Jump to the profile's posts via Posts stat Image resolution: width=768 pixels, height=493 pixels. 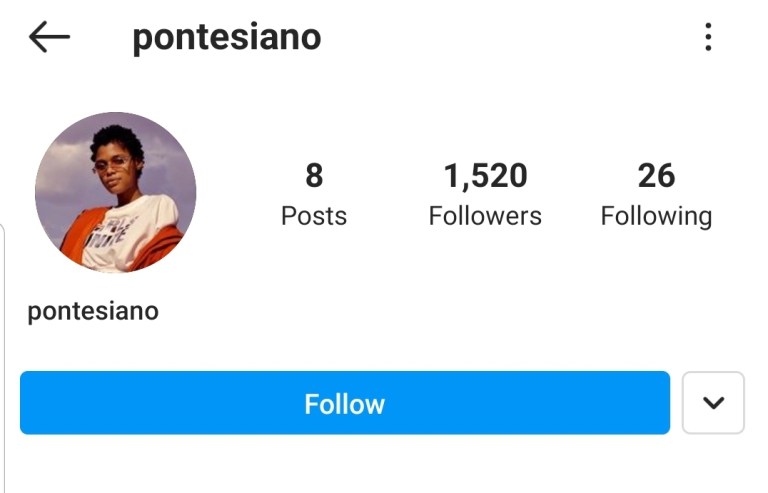tap(314, 196)
